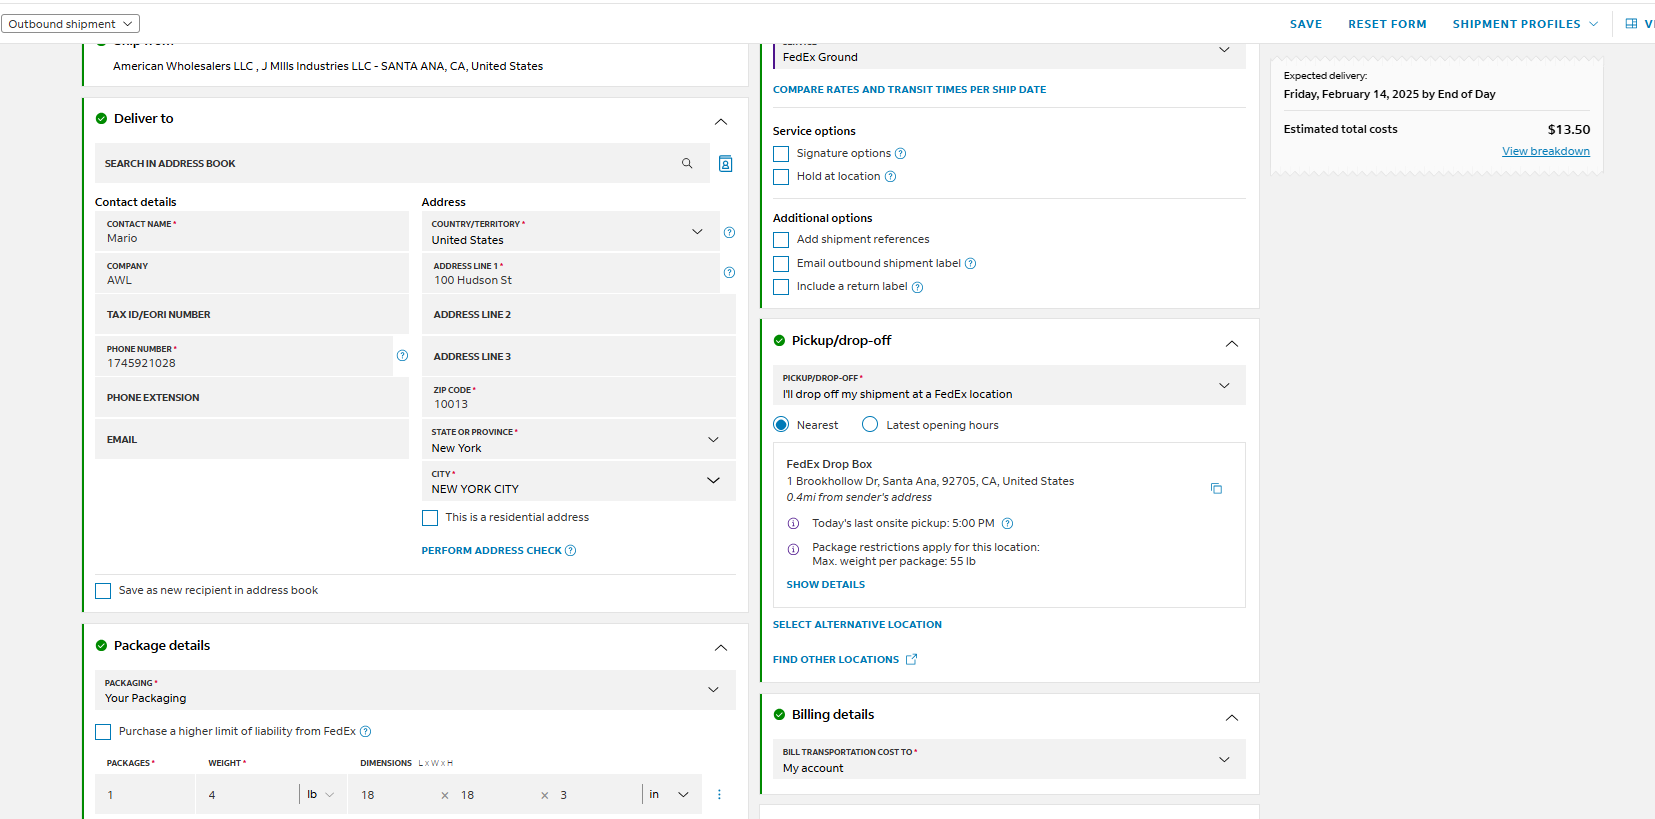Open State or Province dropdown
1655x819 pixels.
(x=579, y=440)
